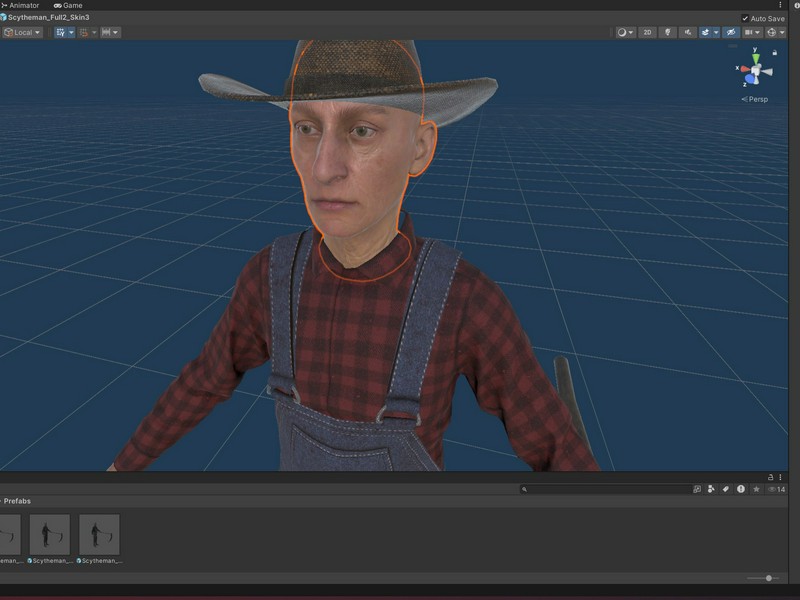Click the search magnifier icon
Viewport: 800px width, 600px height.
coord(524,489)
